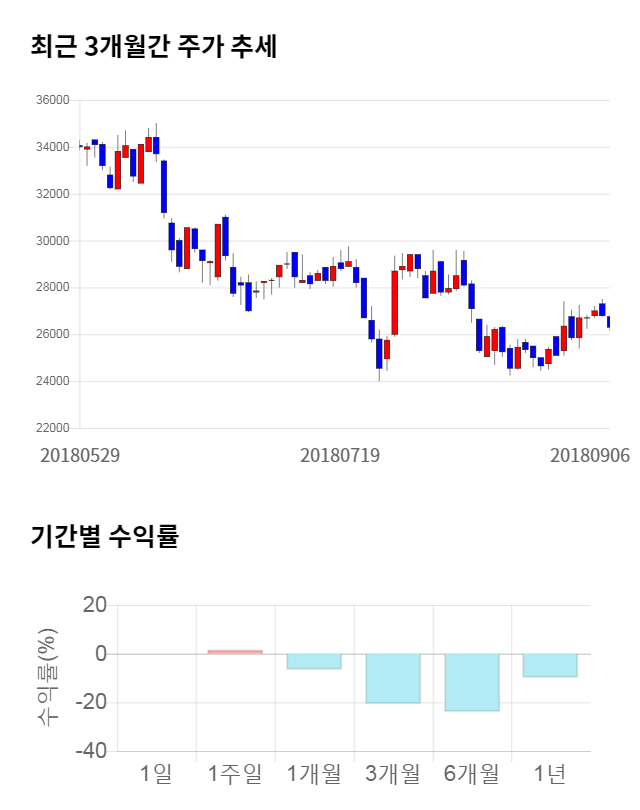Click the 기간별 수익률 heading
Screen dimensions: 640x810
pyautogui.click(x=105, y=536)
